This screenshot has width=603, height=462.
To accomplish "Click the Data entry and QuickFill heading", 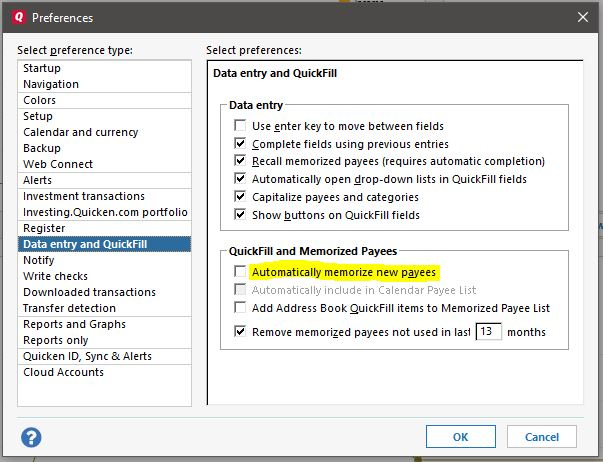I will (275, 73).
